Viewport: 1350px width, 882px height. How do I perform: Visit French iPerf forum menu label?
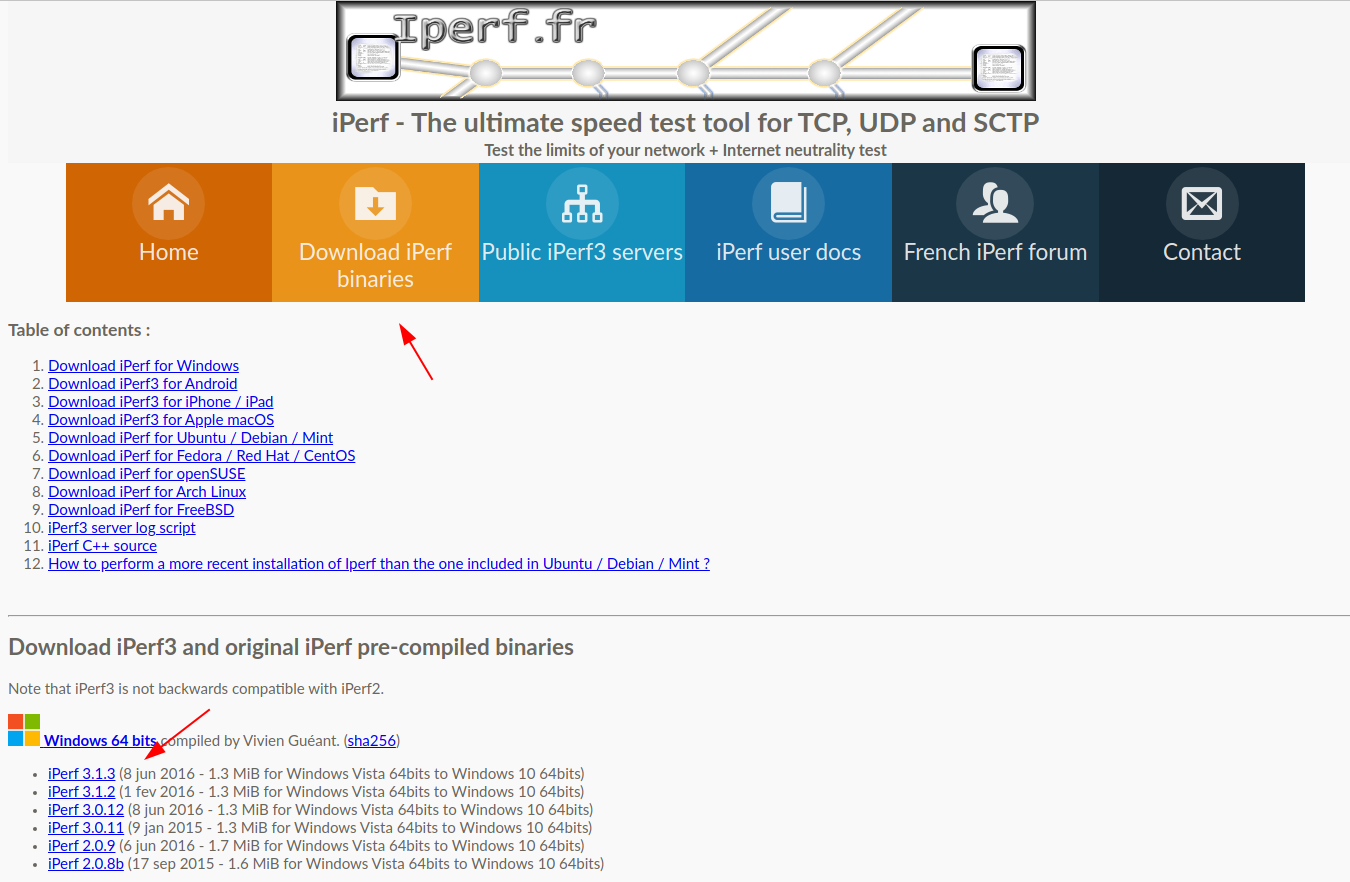[x=995, y=252]
